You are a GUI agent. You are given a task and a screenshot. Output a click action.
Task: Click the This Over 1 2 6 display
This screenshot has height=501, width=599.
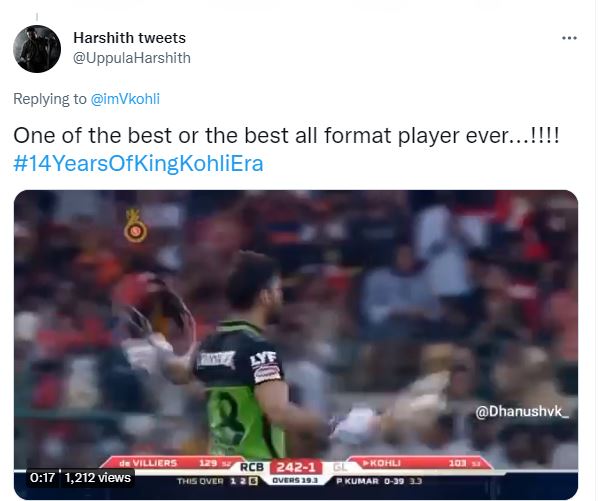[217, 481]
